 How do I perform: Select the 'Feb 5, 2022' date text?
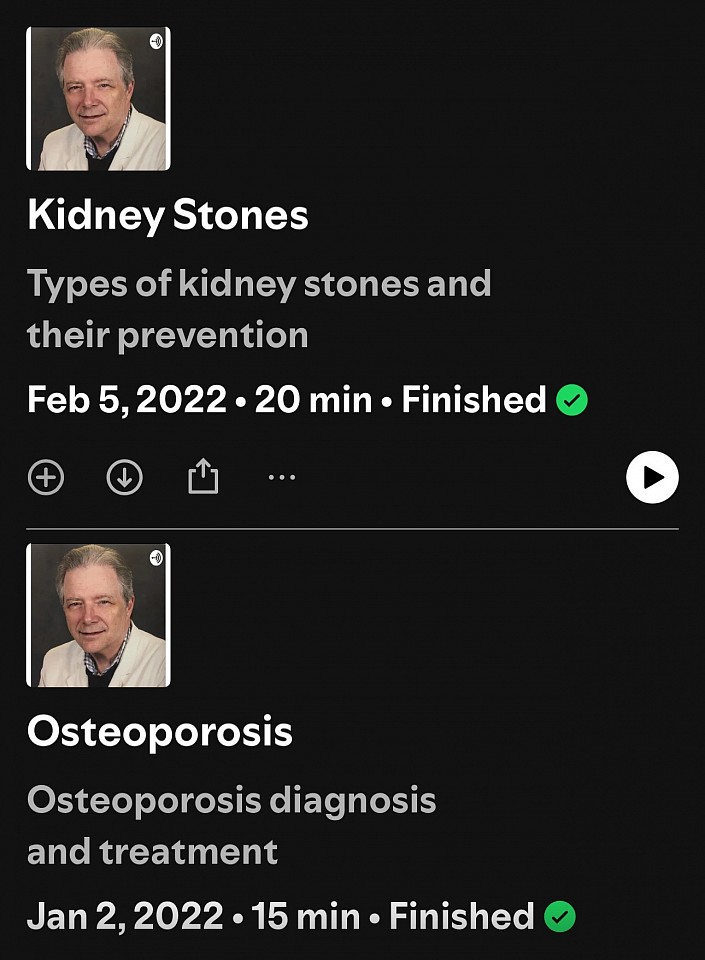127,400
